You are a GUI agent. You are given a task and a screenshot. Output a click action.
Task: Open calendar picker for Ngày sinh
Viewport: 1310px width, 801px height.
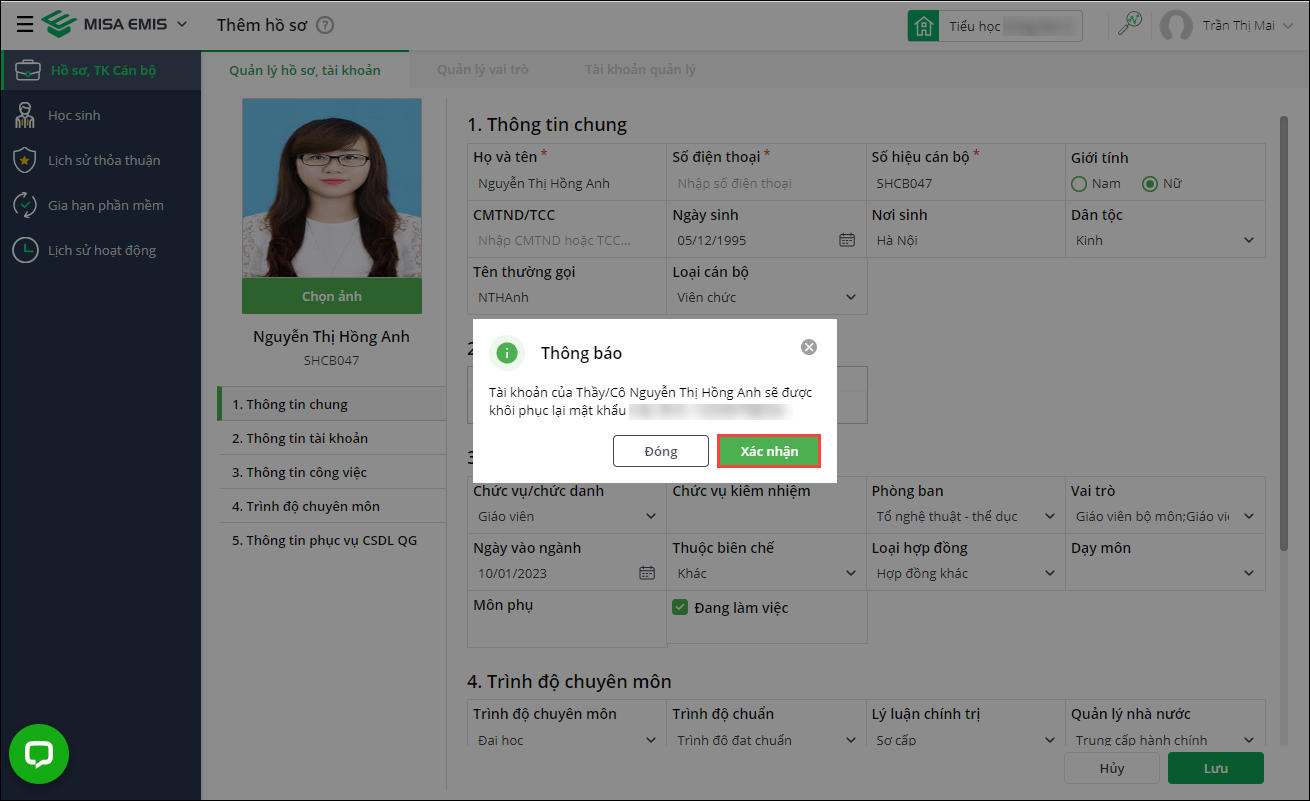click(x=847, y=240)
